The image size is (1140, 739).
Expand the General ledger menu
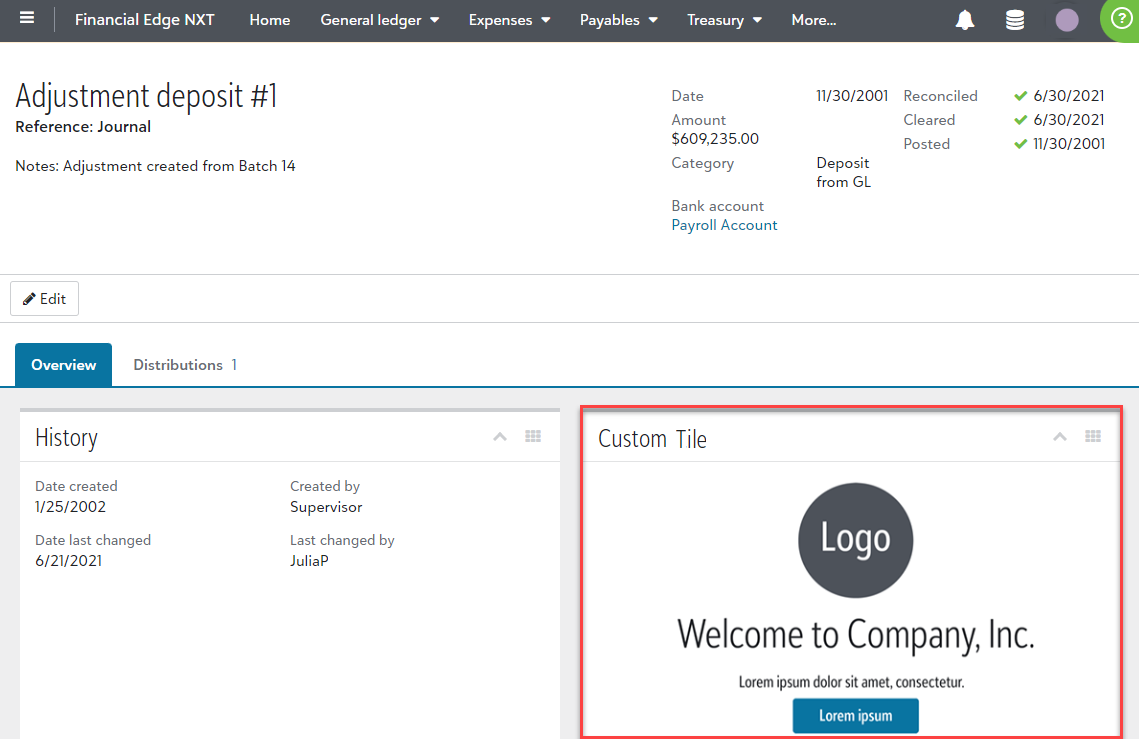(x=379, y=20)
